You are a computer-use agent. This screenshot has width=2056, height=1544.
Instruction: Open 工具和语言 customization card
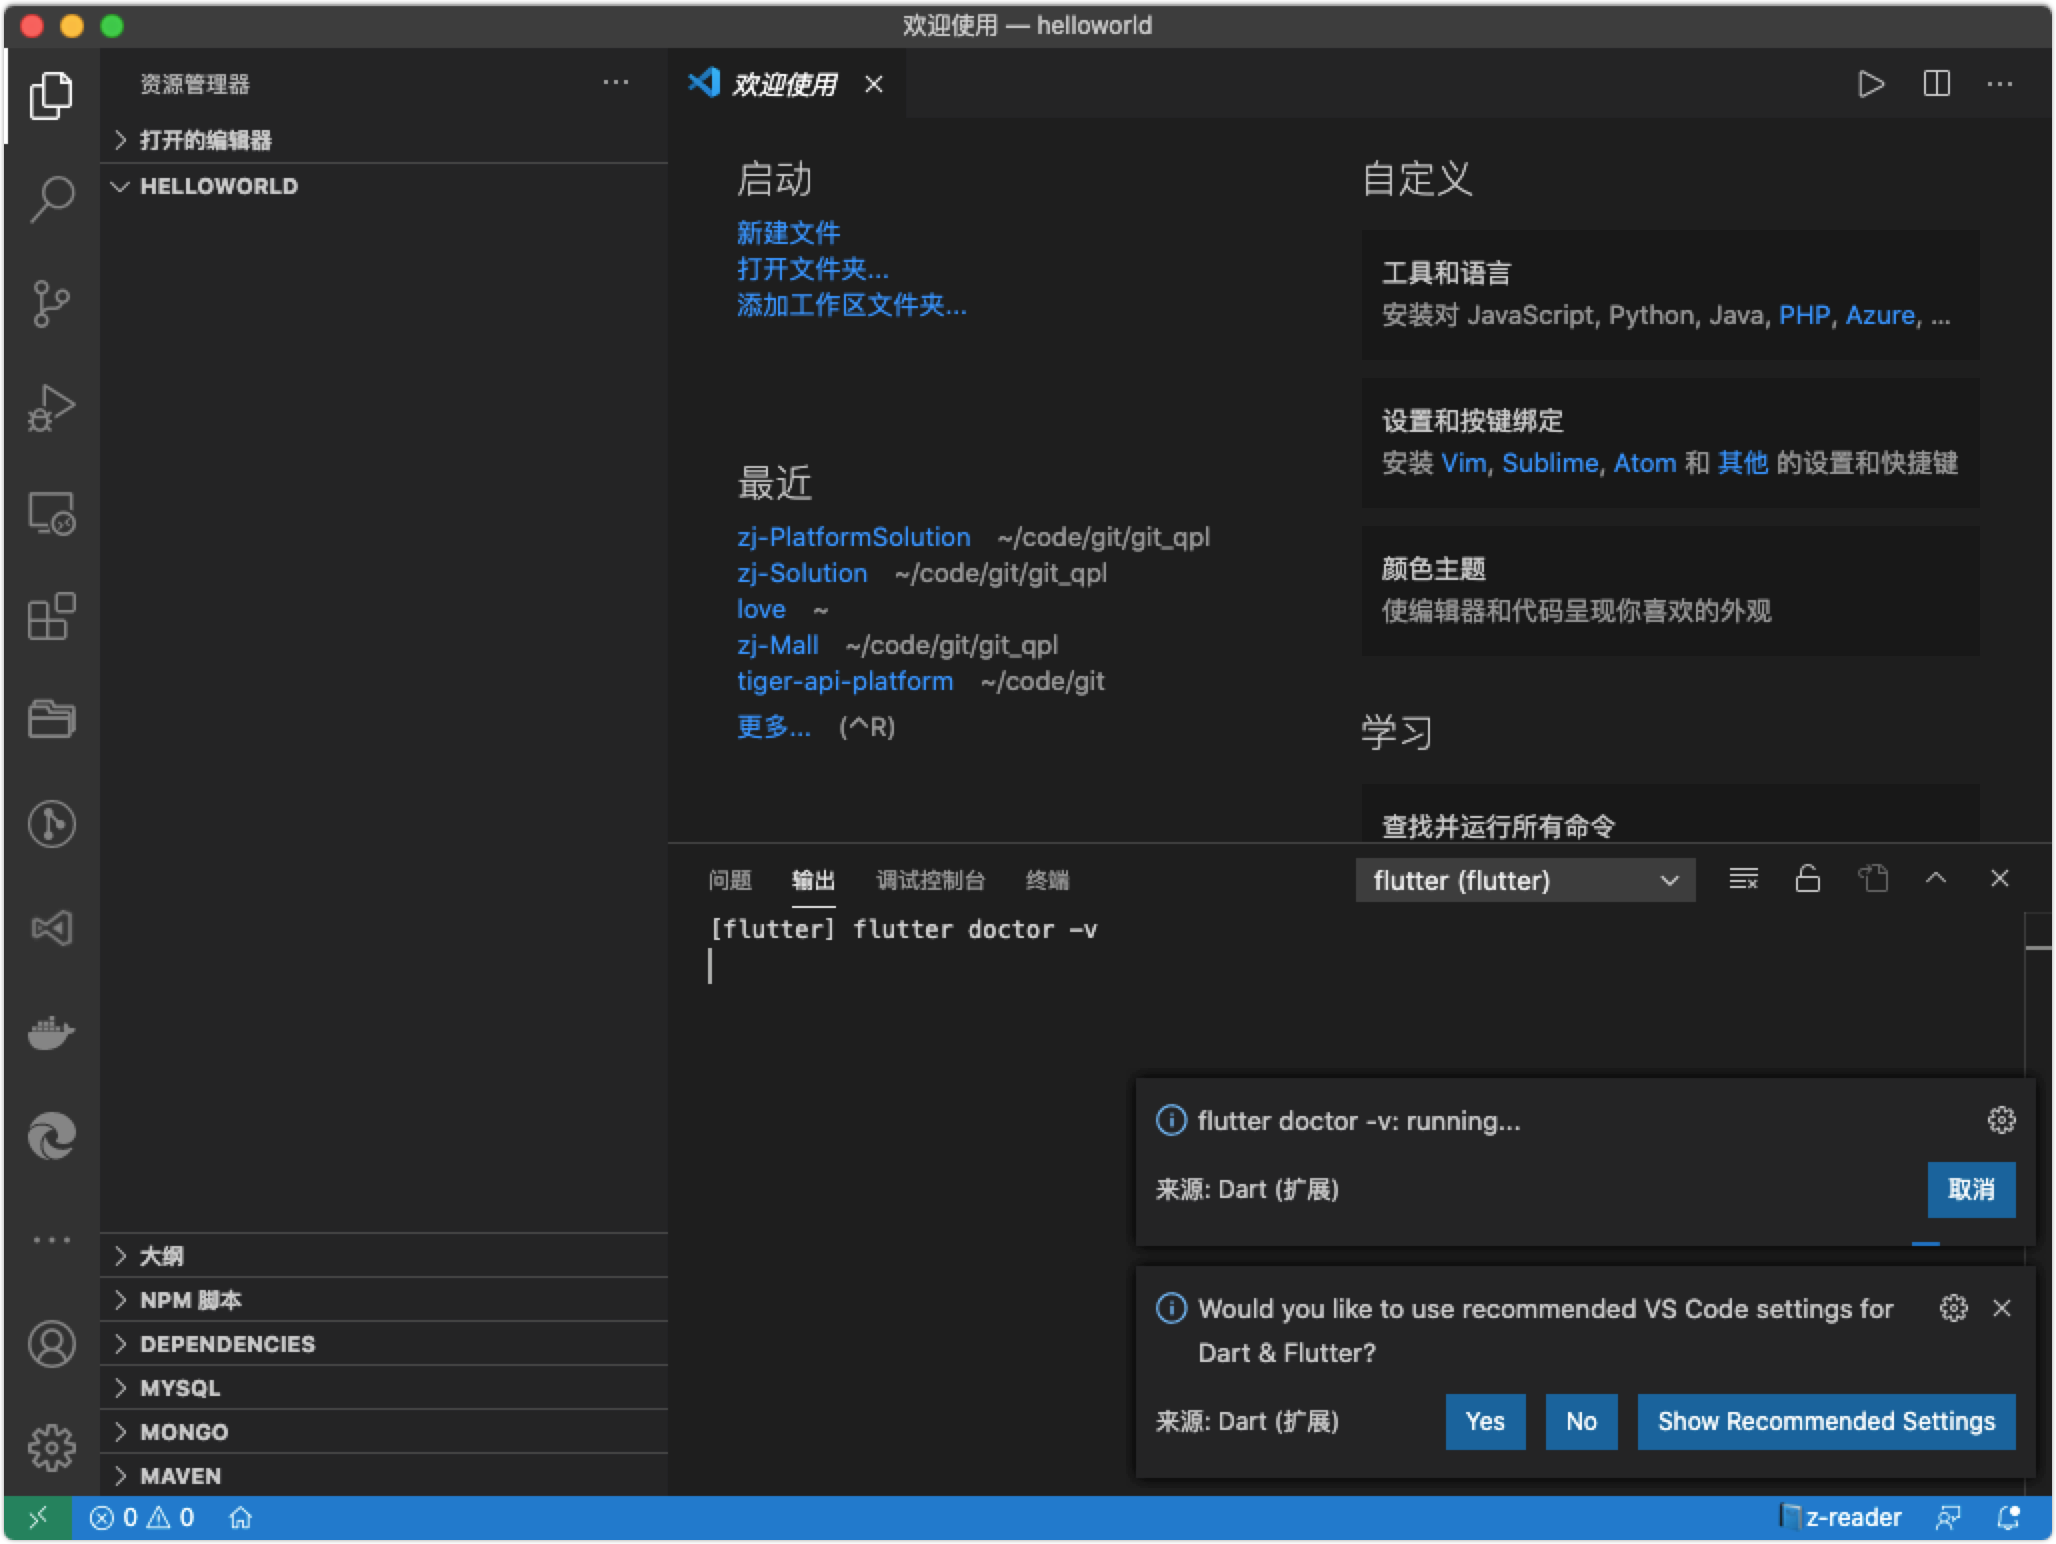click(1670, 294)
